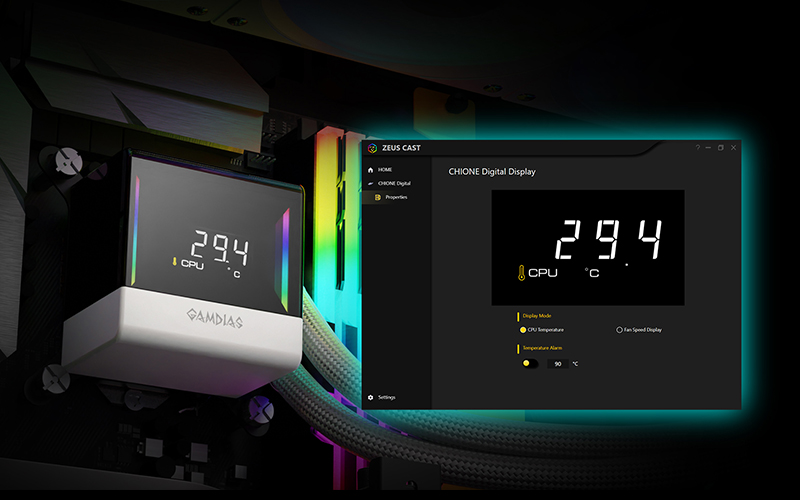Click the ZEUS CAST title text
The image size is (800, 500).
401,148
